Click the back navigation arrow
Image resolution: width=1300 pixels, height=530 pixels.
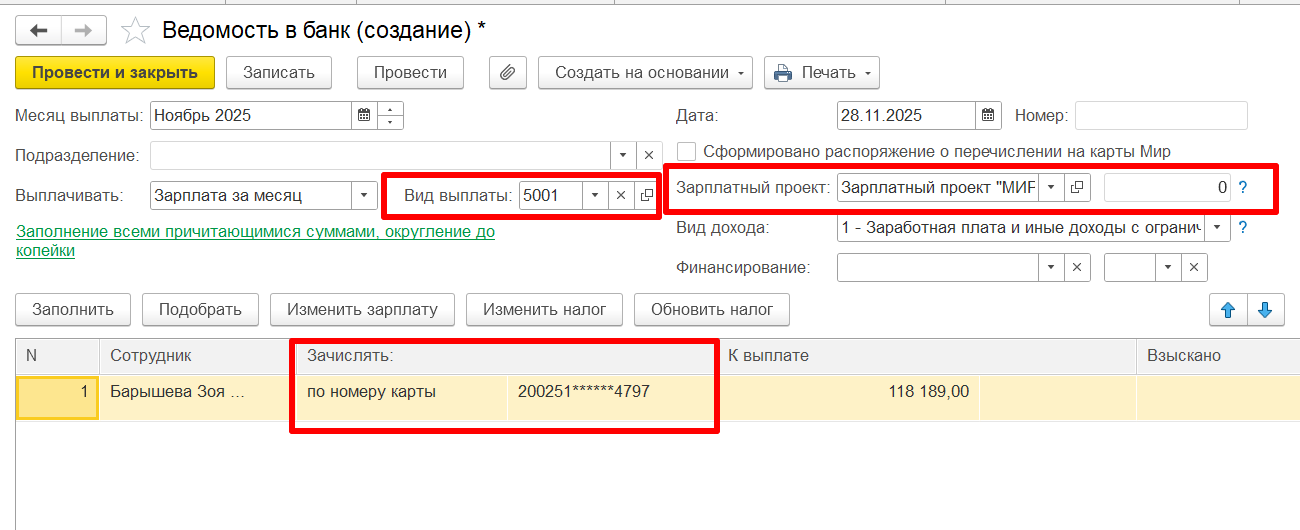pyautogui.click(x=39, y=31)
